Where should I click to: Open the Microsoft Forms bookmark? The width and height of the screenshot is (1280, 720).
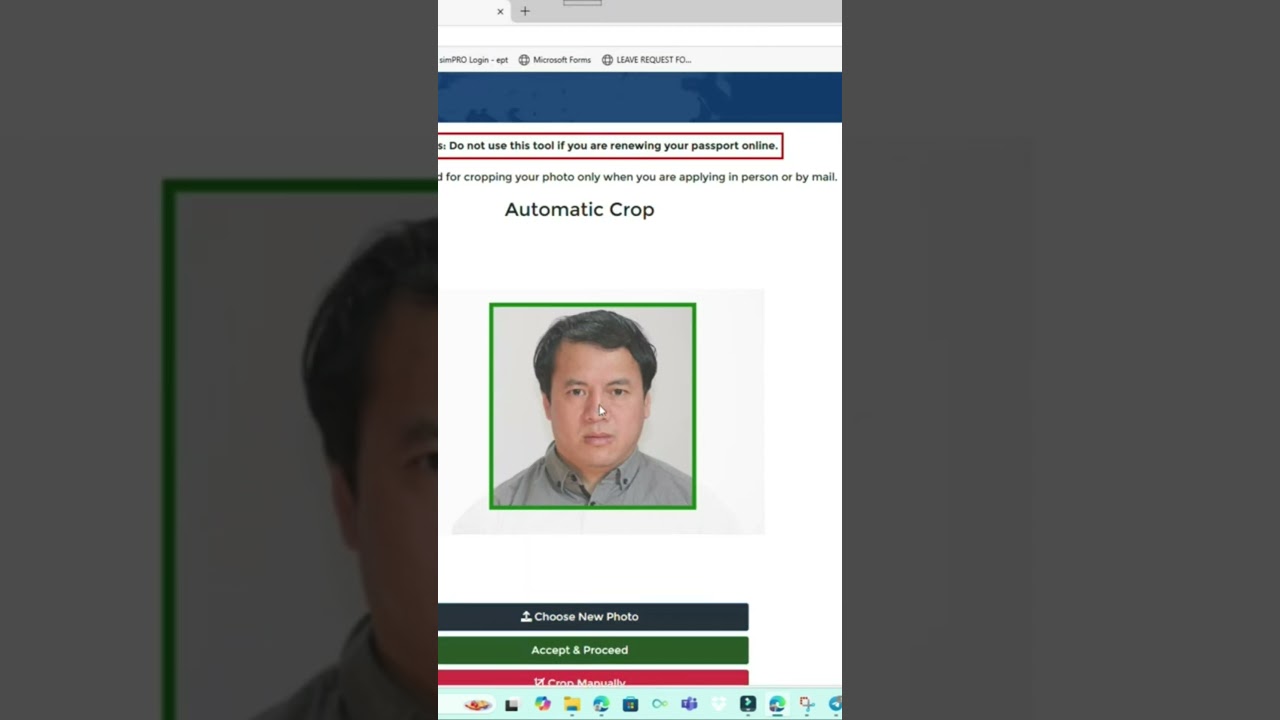pyautogui.click(x=555, y=60)
